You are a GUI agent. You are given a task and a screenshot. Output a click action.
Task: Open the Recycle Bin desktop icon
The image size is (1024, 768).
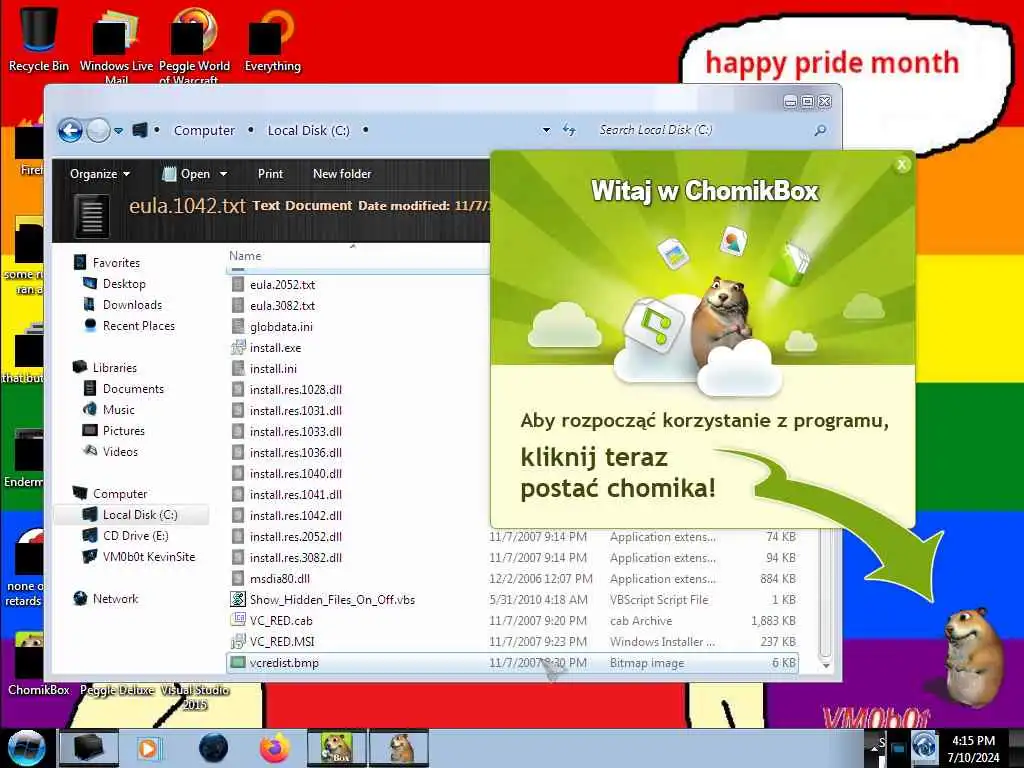pyautogui.click(x=38, y=38)
